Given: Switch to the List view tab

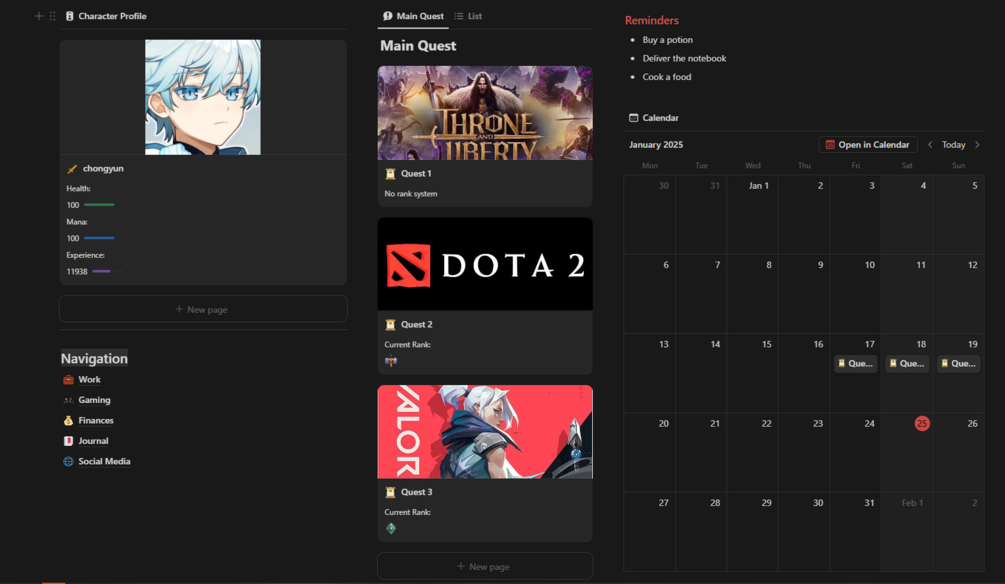Looking at the screenshot, I should [468, 16].
